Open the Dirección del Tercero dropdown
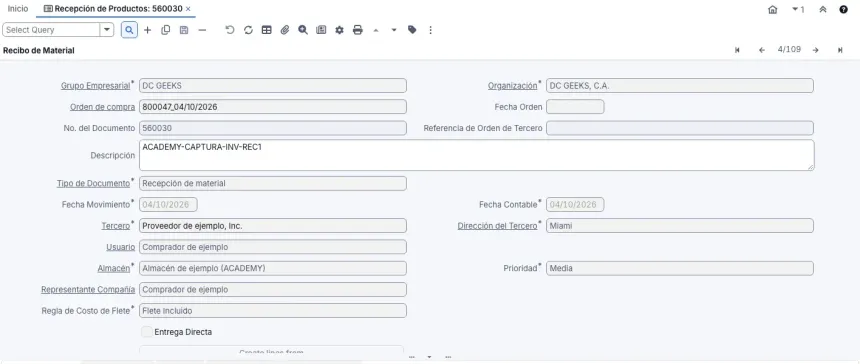The height and width of the screenshot is (364, 860). coord(680,225)
